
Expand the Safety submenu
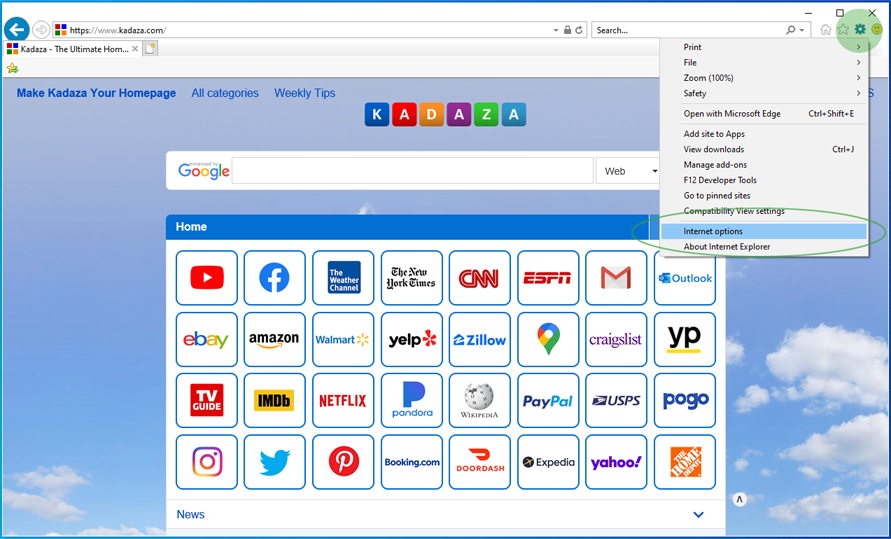point(764,93)
